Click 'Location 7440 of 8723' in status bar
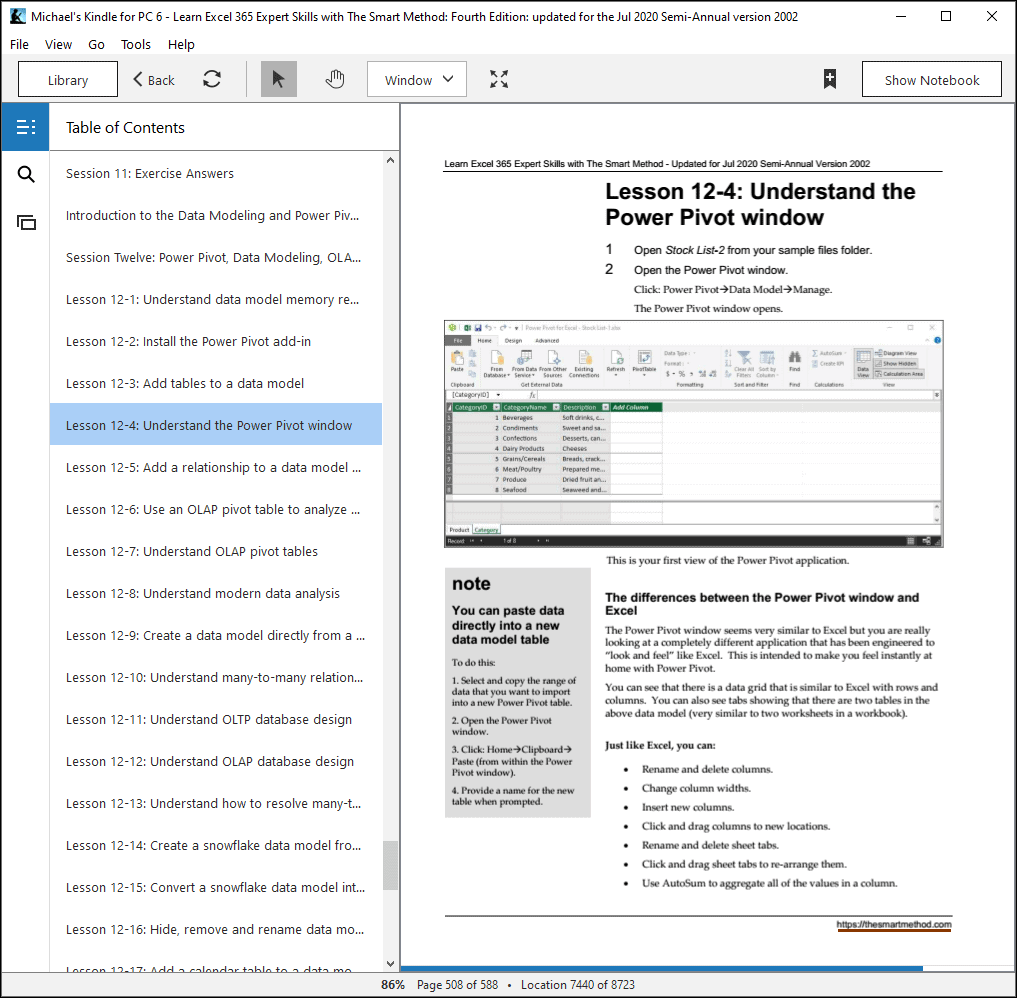 (x=577, y=984)
